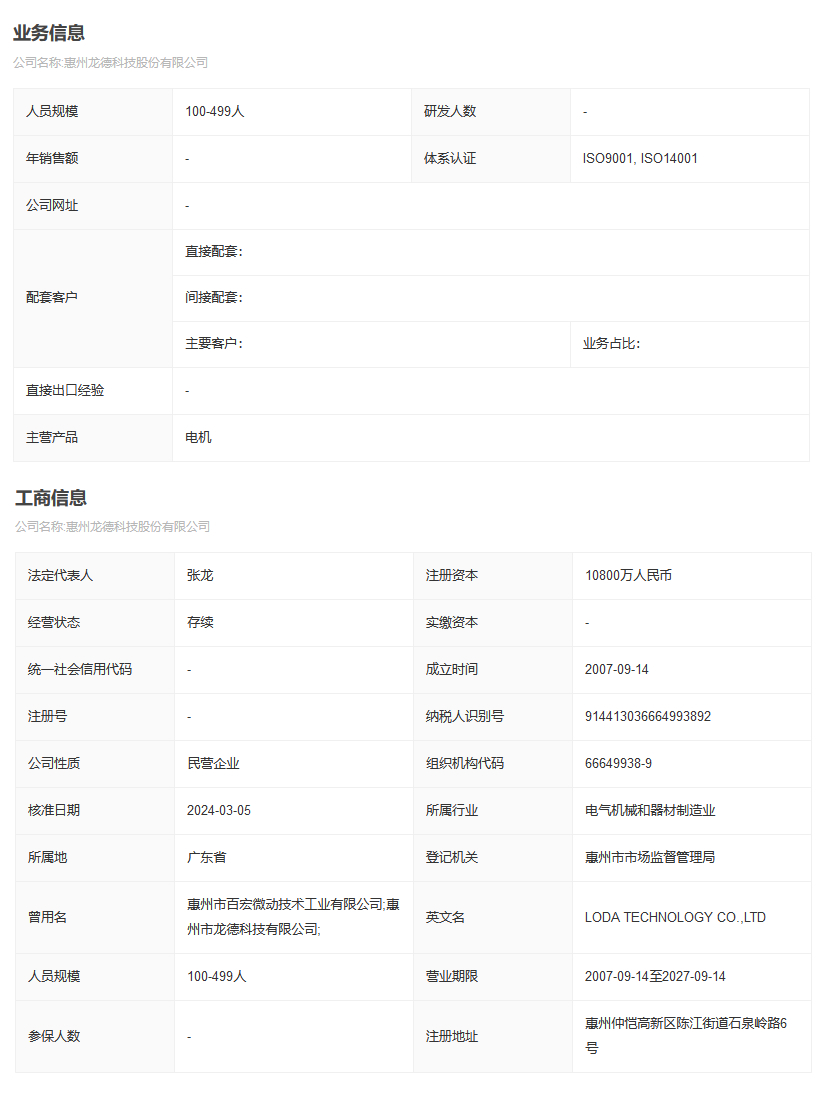Select the 广东省 value
This screenshot has width=826, height=1100.
pyautogui.click(x=206, y=858)
